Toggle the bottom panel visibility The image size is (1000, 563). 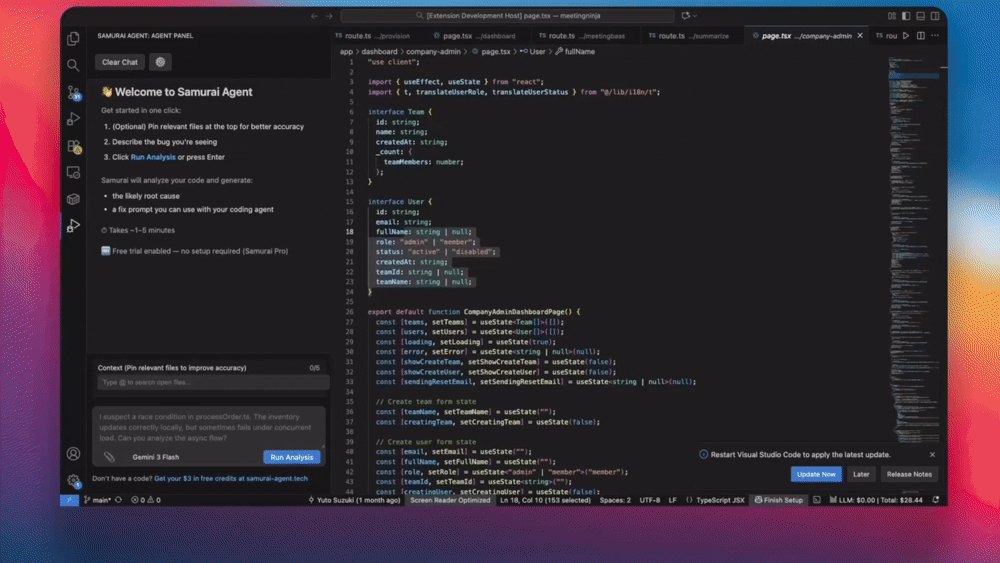921,16
